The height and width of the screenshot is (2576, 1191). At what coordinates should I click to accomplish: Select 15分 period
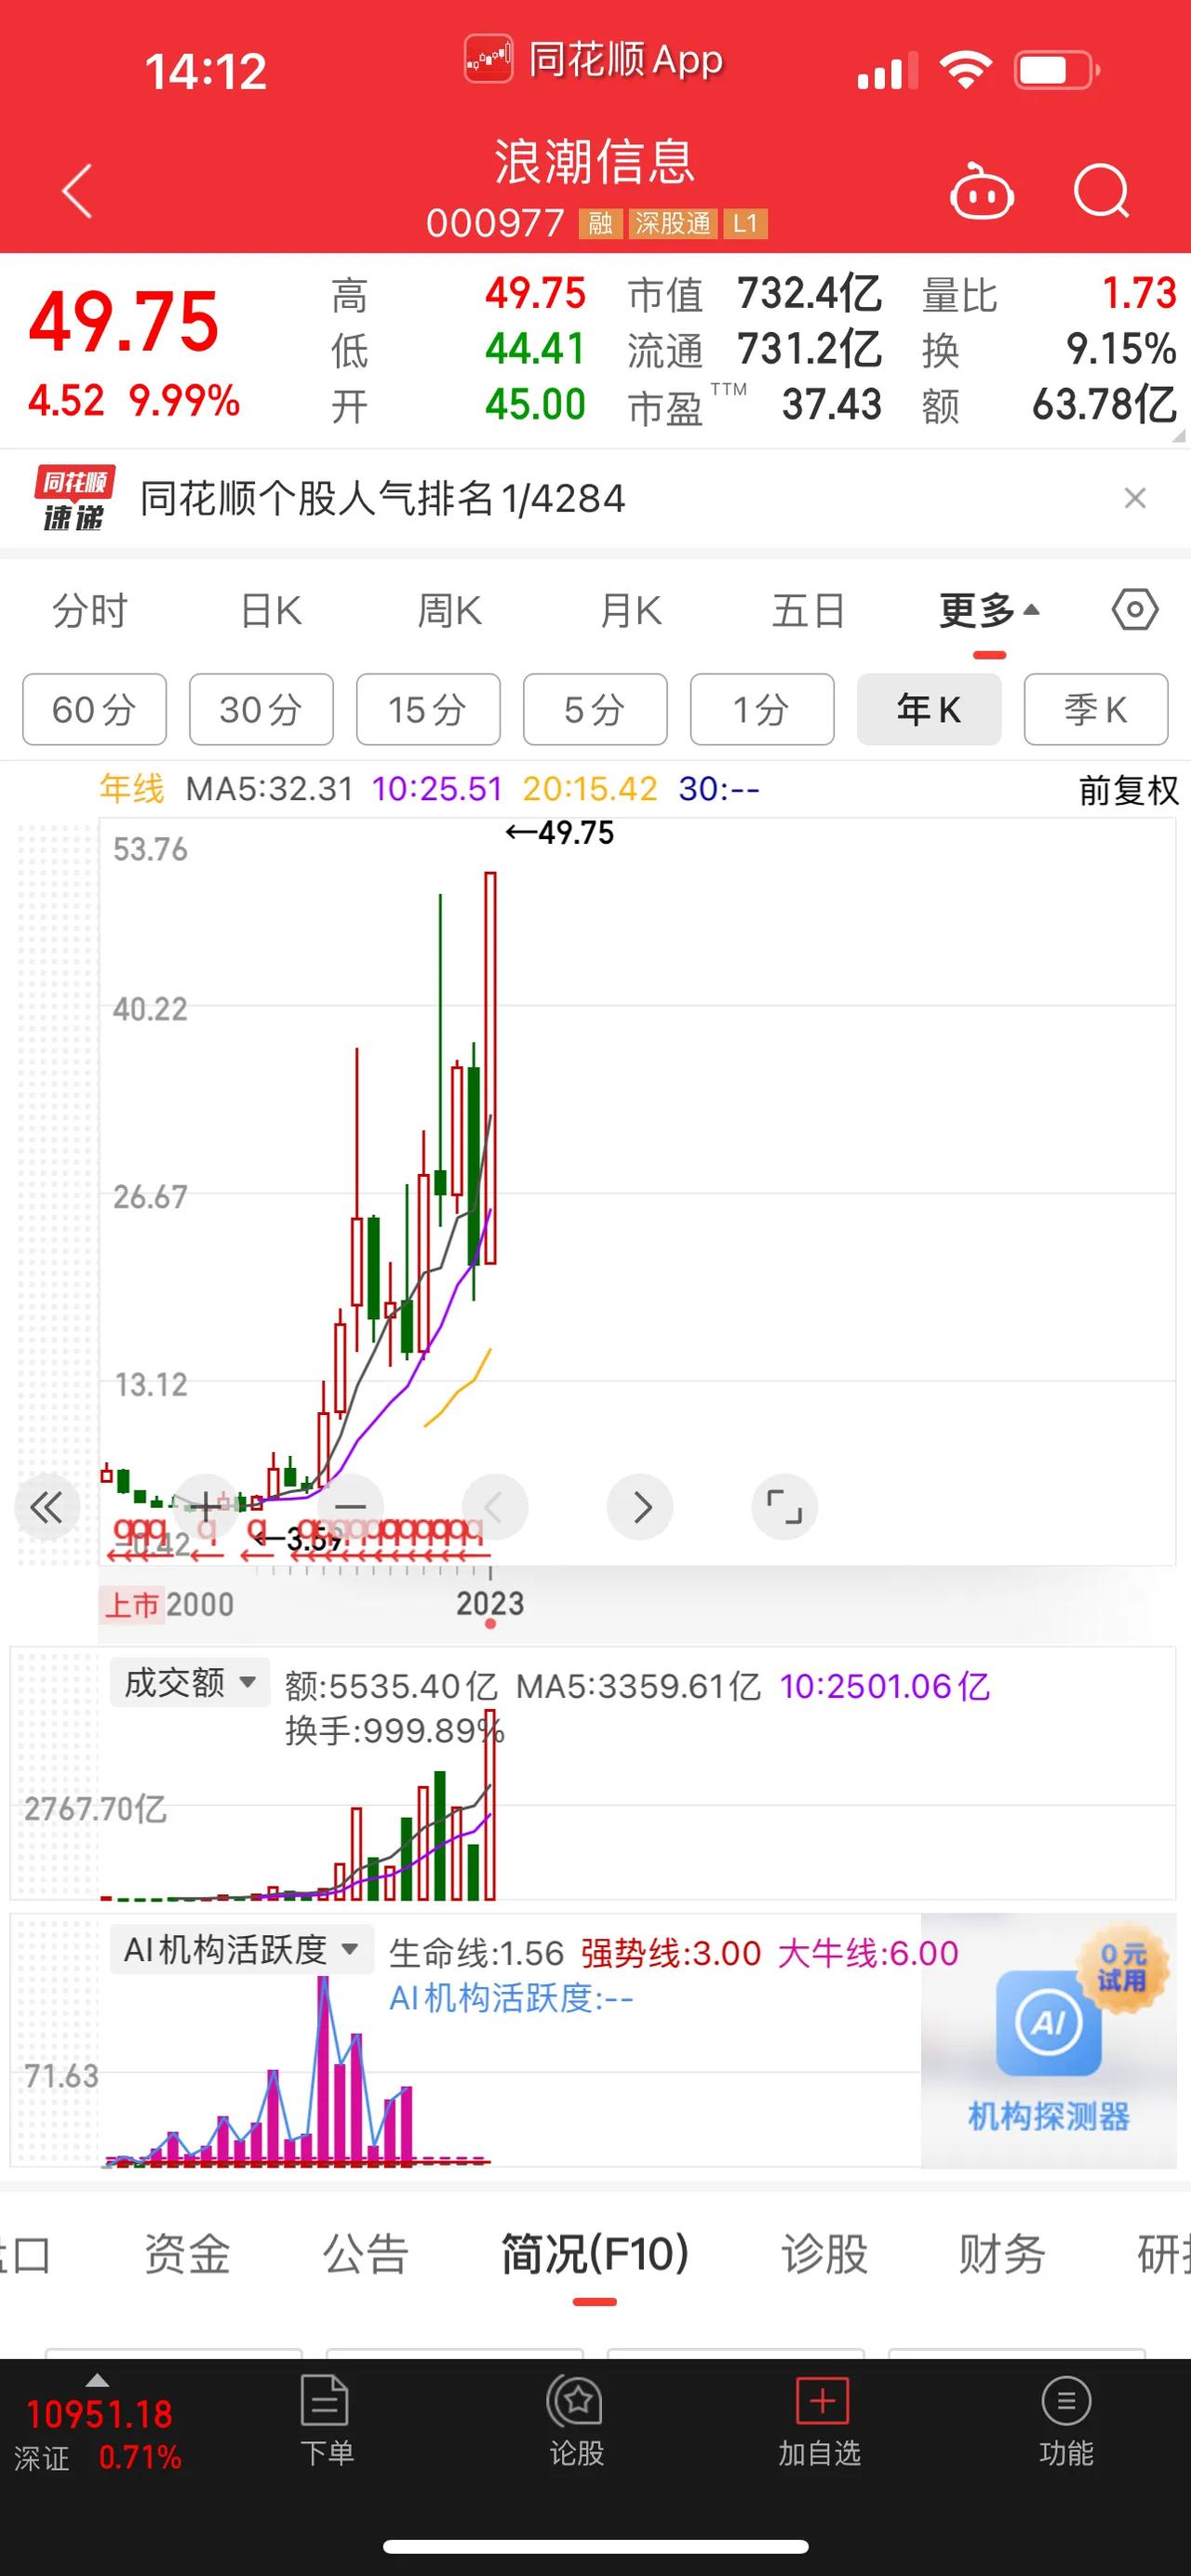[x=428, y=709]
